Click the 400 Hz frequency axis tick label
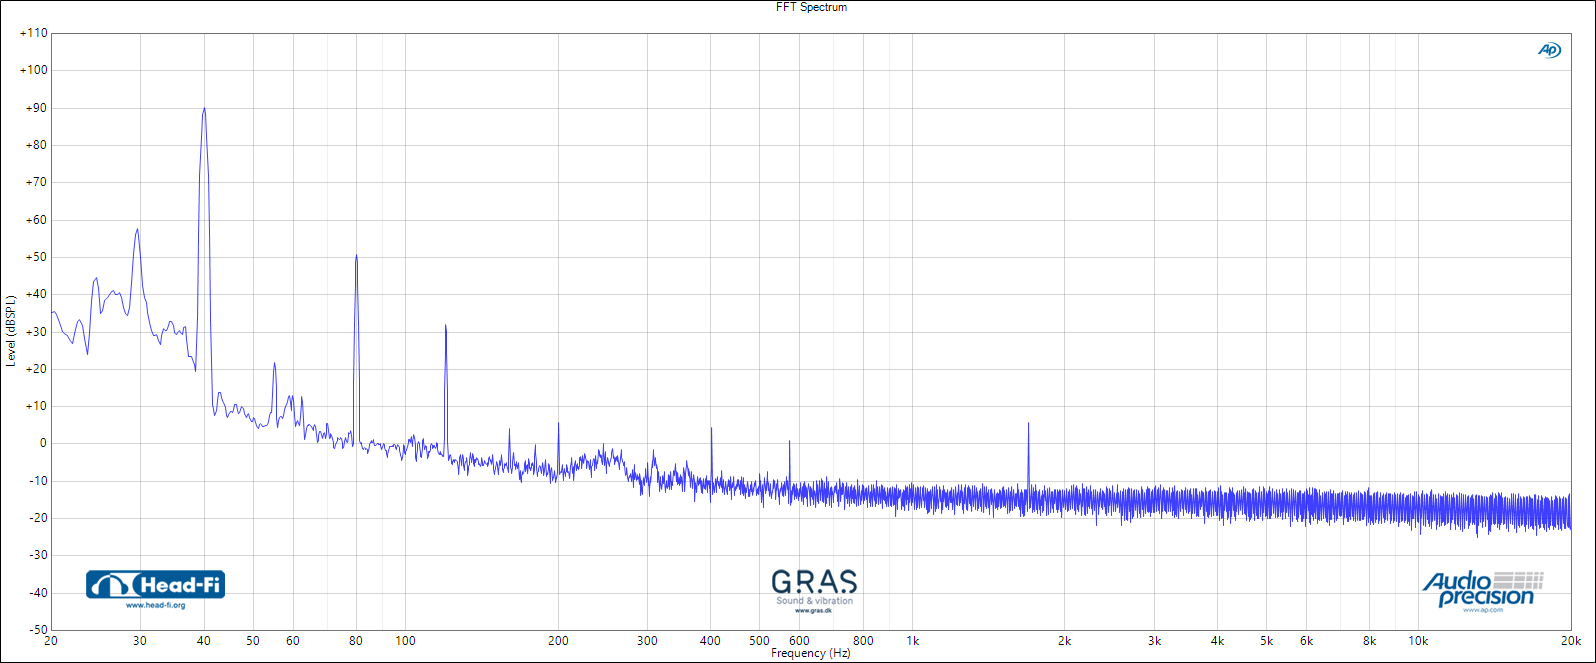Viewport: 1596px width, 663px height. pos(710,641)
